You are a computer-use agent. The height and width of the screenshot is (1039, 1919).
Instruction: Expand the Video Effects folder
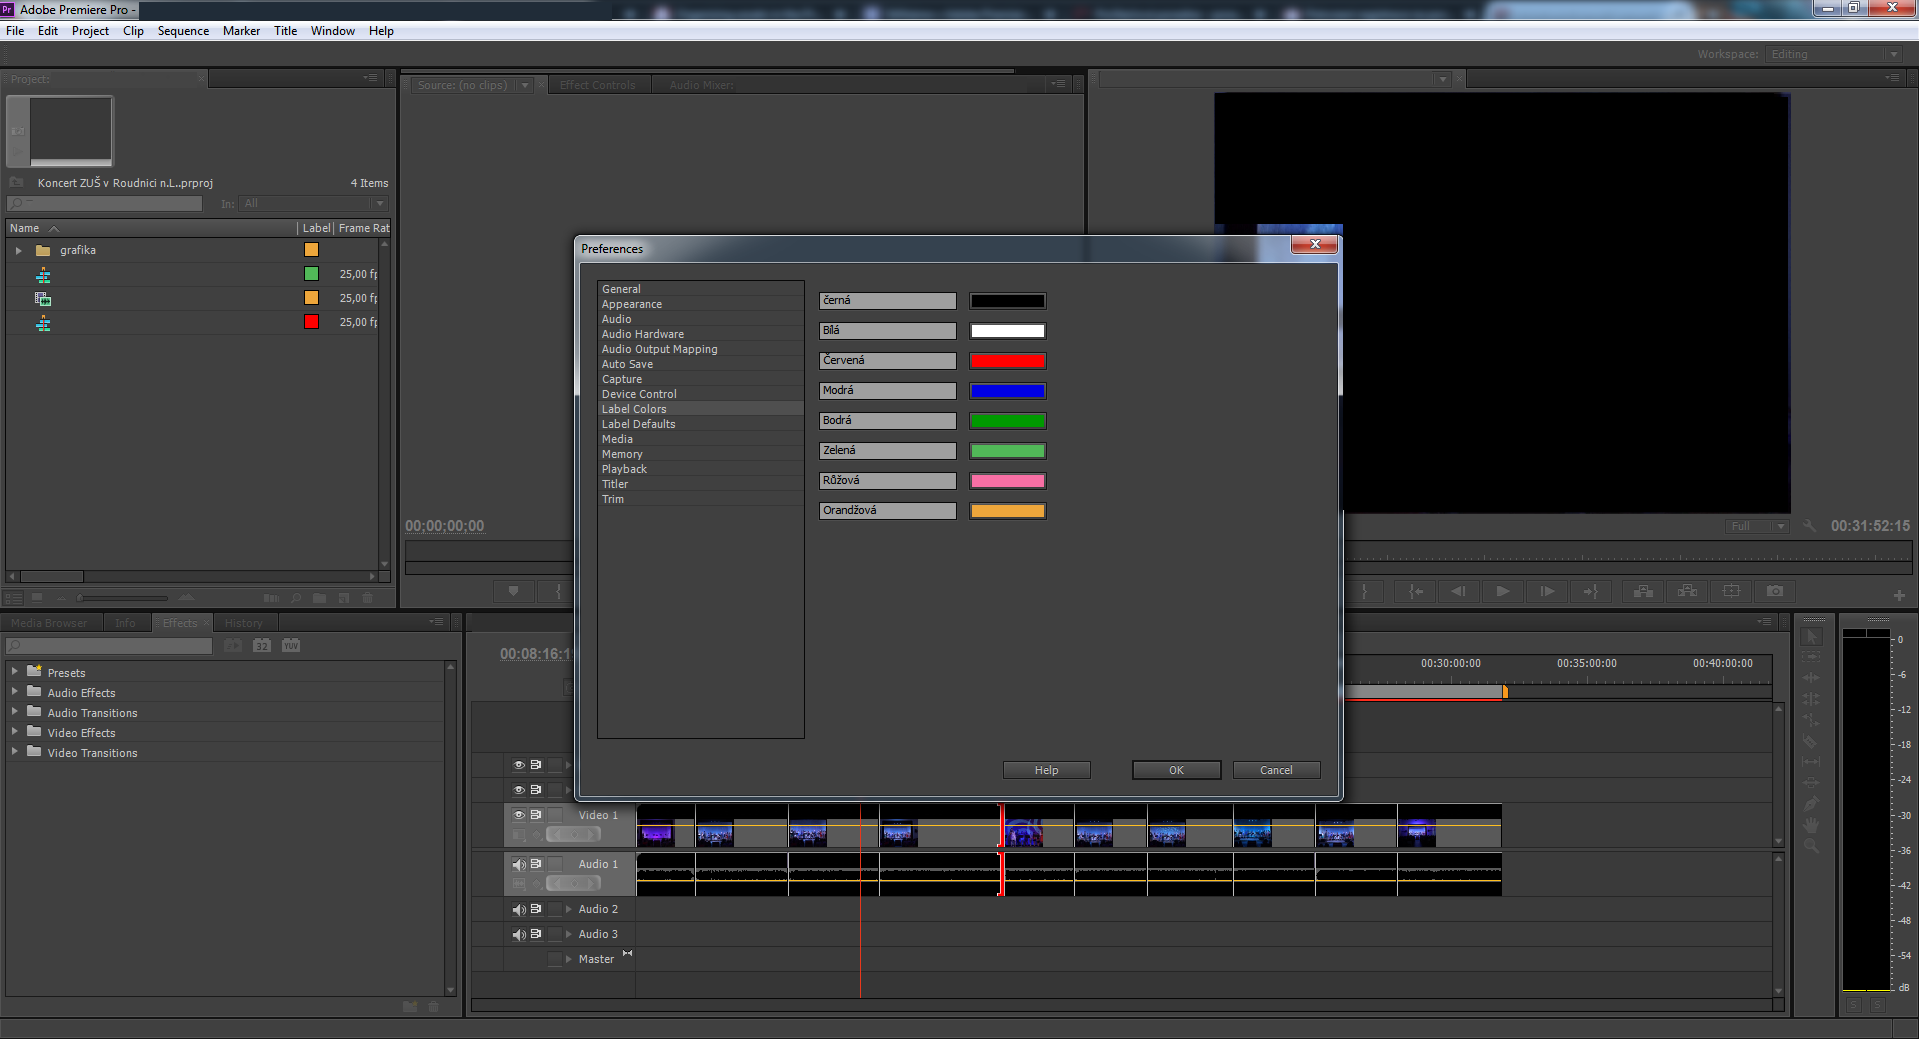point(14,732)
